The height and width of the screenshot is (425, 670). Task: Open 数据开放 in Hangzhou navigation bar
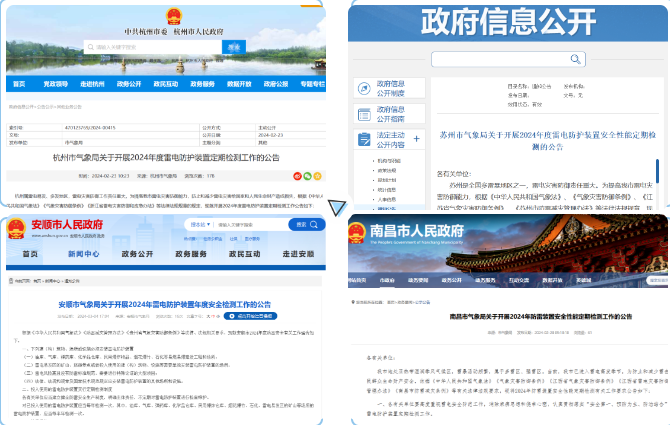pos(239,84)
